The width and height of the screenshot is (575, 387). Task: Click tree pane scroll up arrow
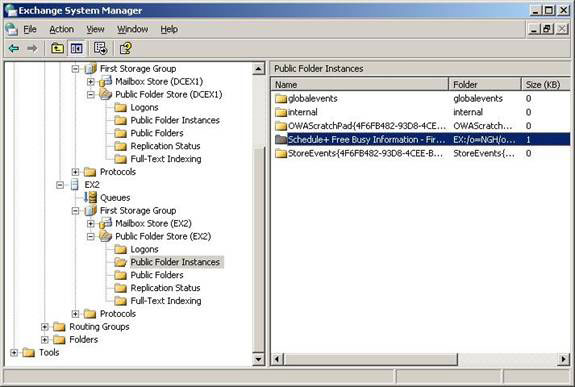pyautogui.click(x=259, y=69)
